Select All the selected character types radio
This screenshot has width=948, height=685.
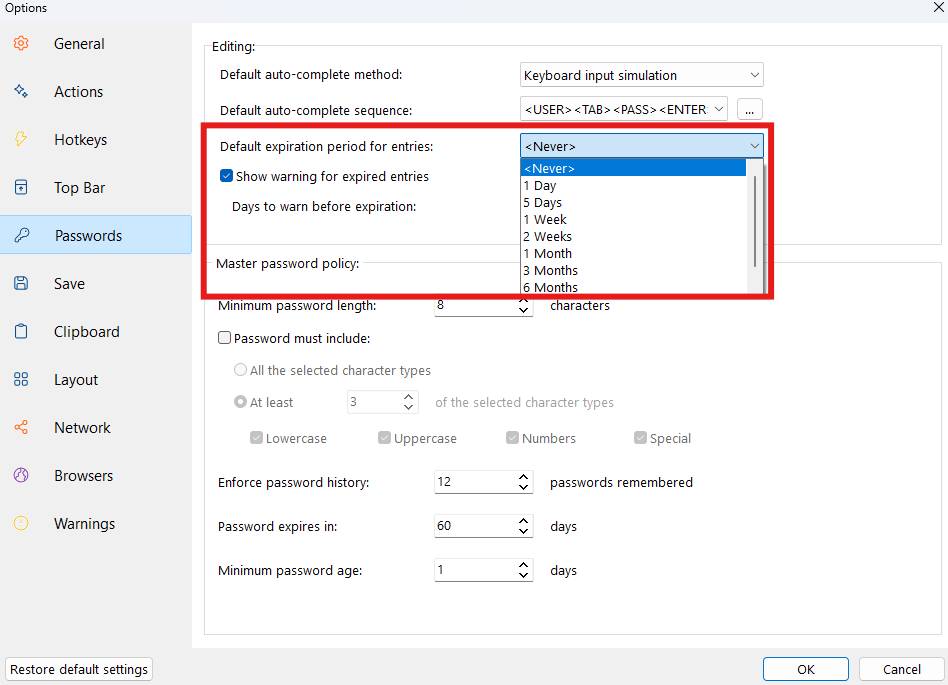(x=240, y=370)
